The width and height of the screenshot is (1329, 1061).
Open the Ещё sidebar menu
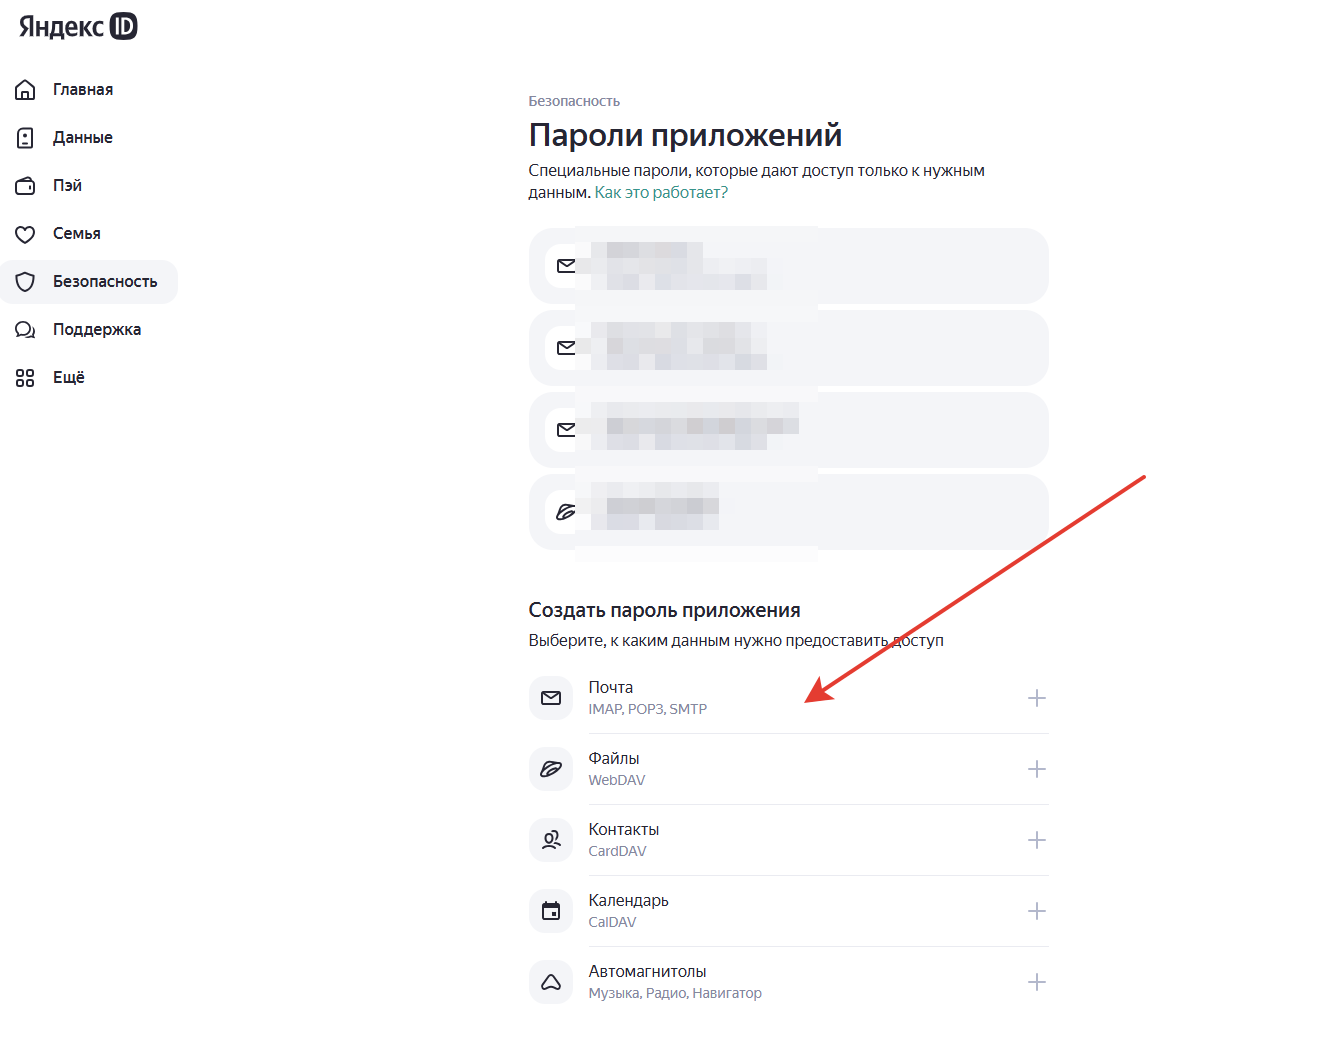[68, 378]
